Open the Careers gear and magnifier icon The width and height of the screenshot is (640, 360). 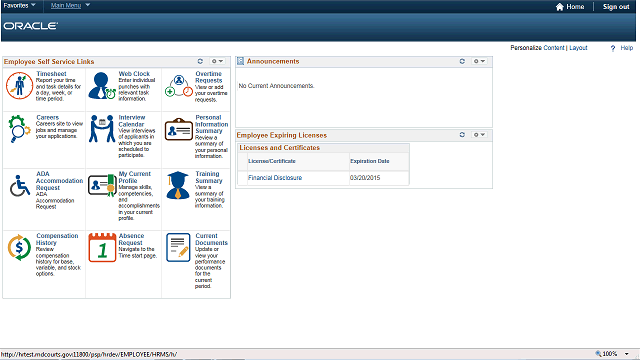(x=19, y=129)
